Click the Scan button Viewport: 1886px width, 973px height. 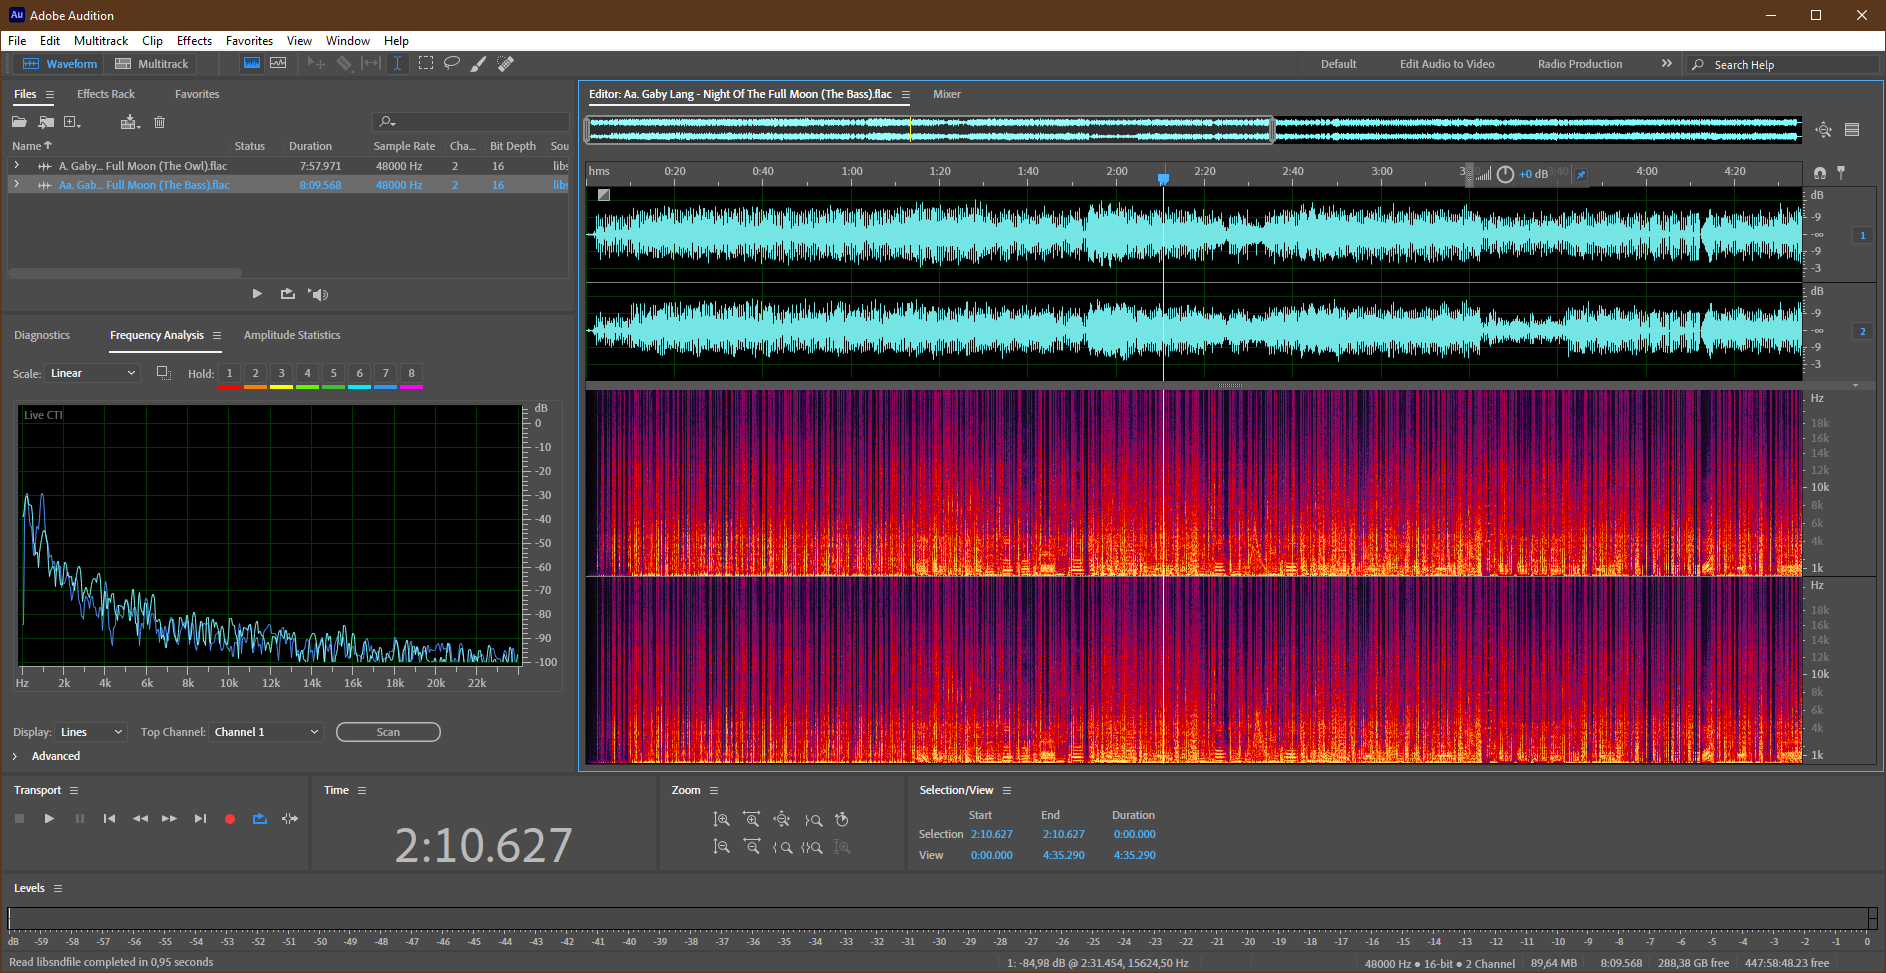388,732
